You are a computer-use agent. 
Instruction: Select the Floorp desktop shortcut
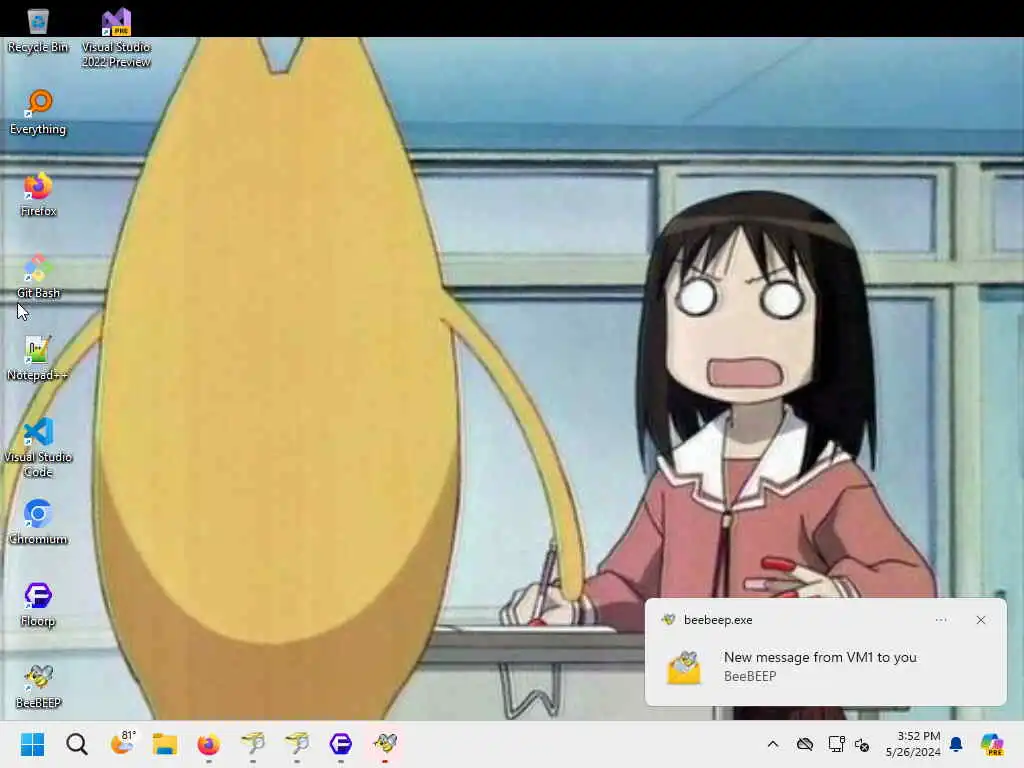[x=38, y=605]
